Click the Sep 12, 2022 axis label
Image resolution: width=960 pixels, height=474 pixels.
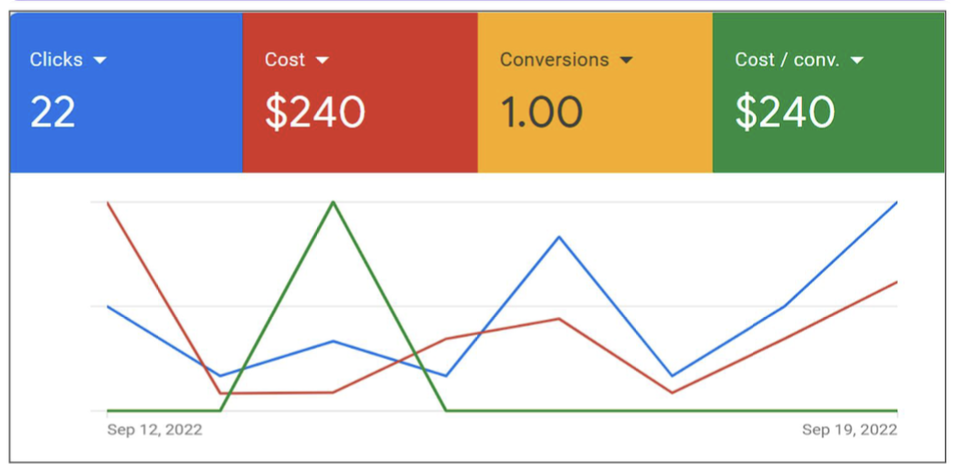(x=154, y=430)
